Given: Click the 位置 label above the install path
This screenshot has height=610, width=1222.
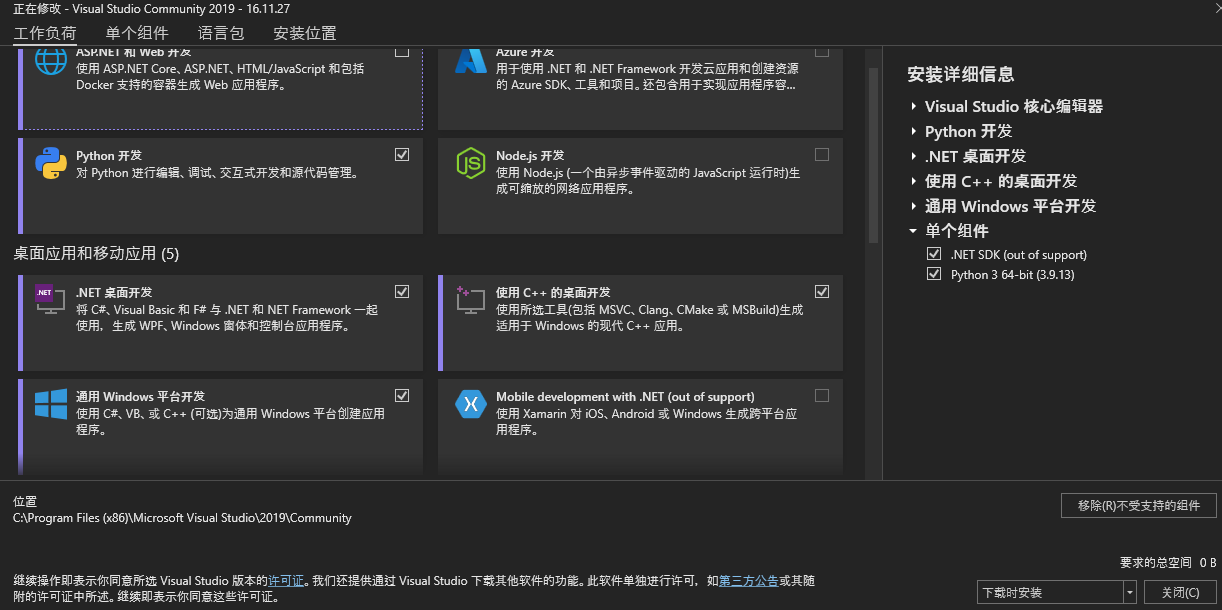Looking at the screenshot, I should click(x=25, y=501).
